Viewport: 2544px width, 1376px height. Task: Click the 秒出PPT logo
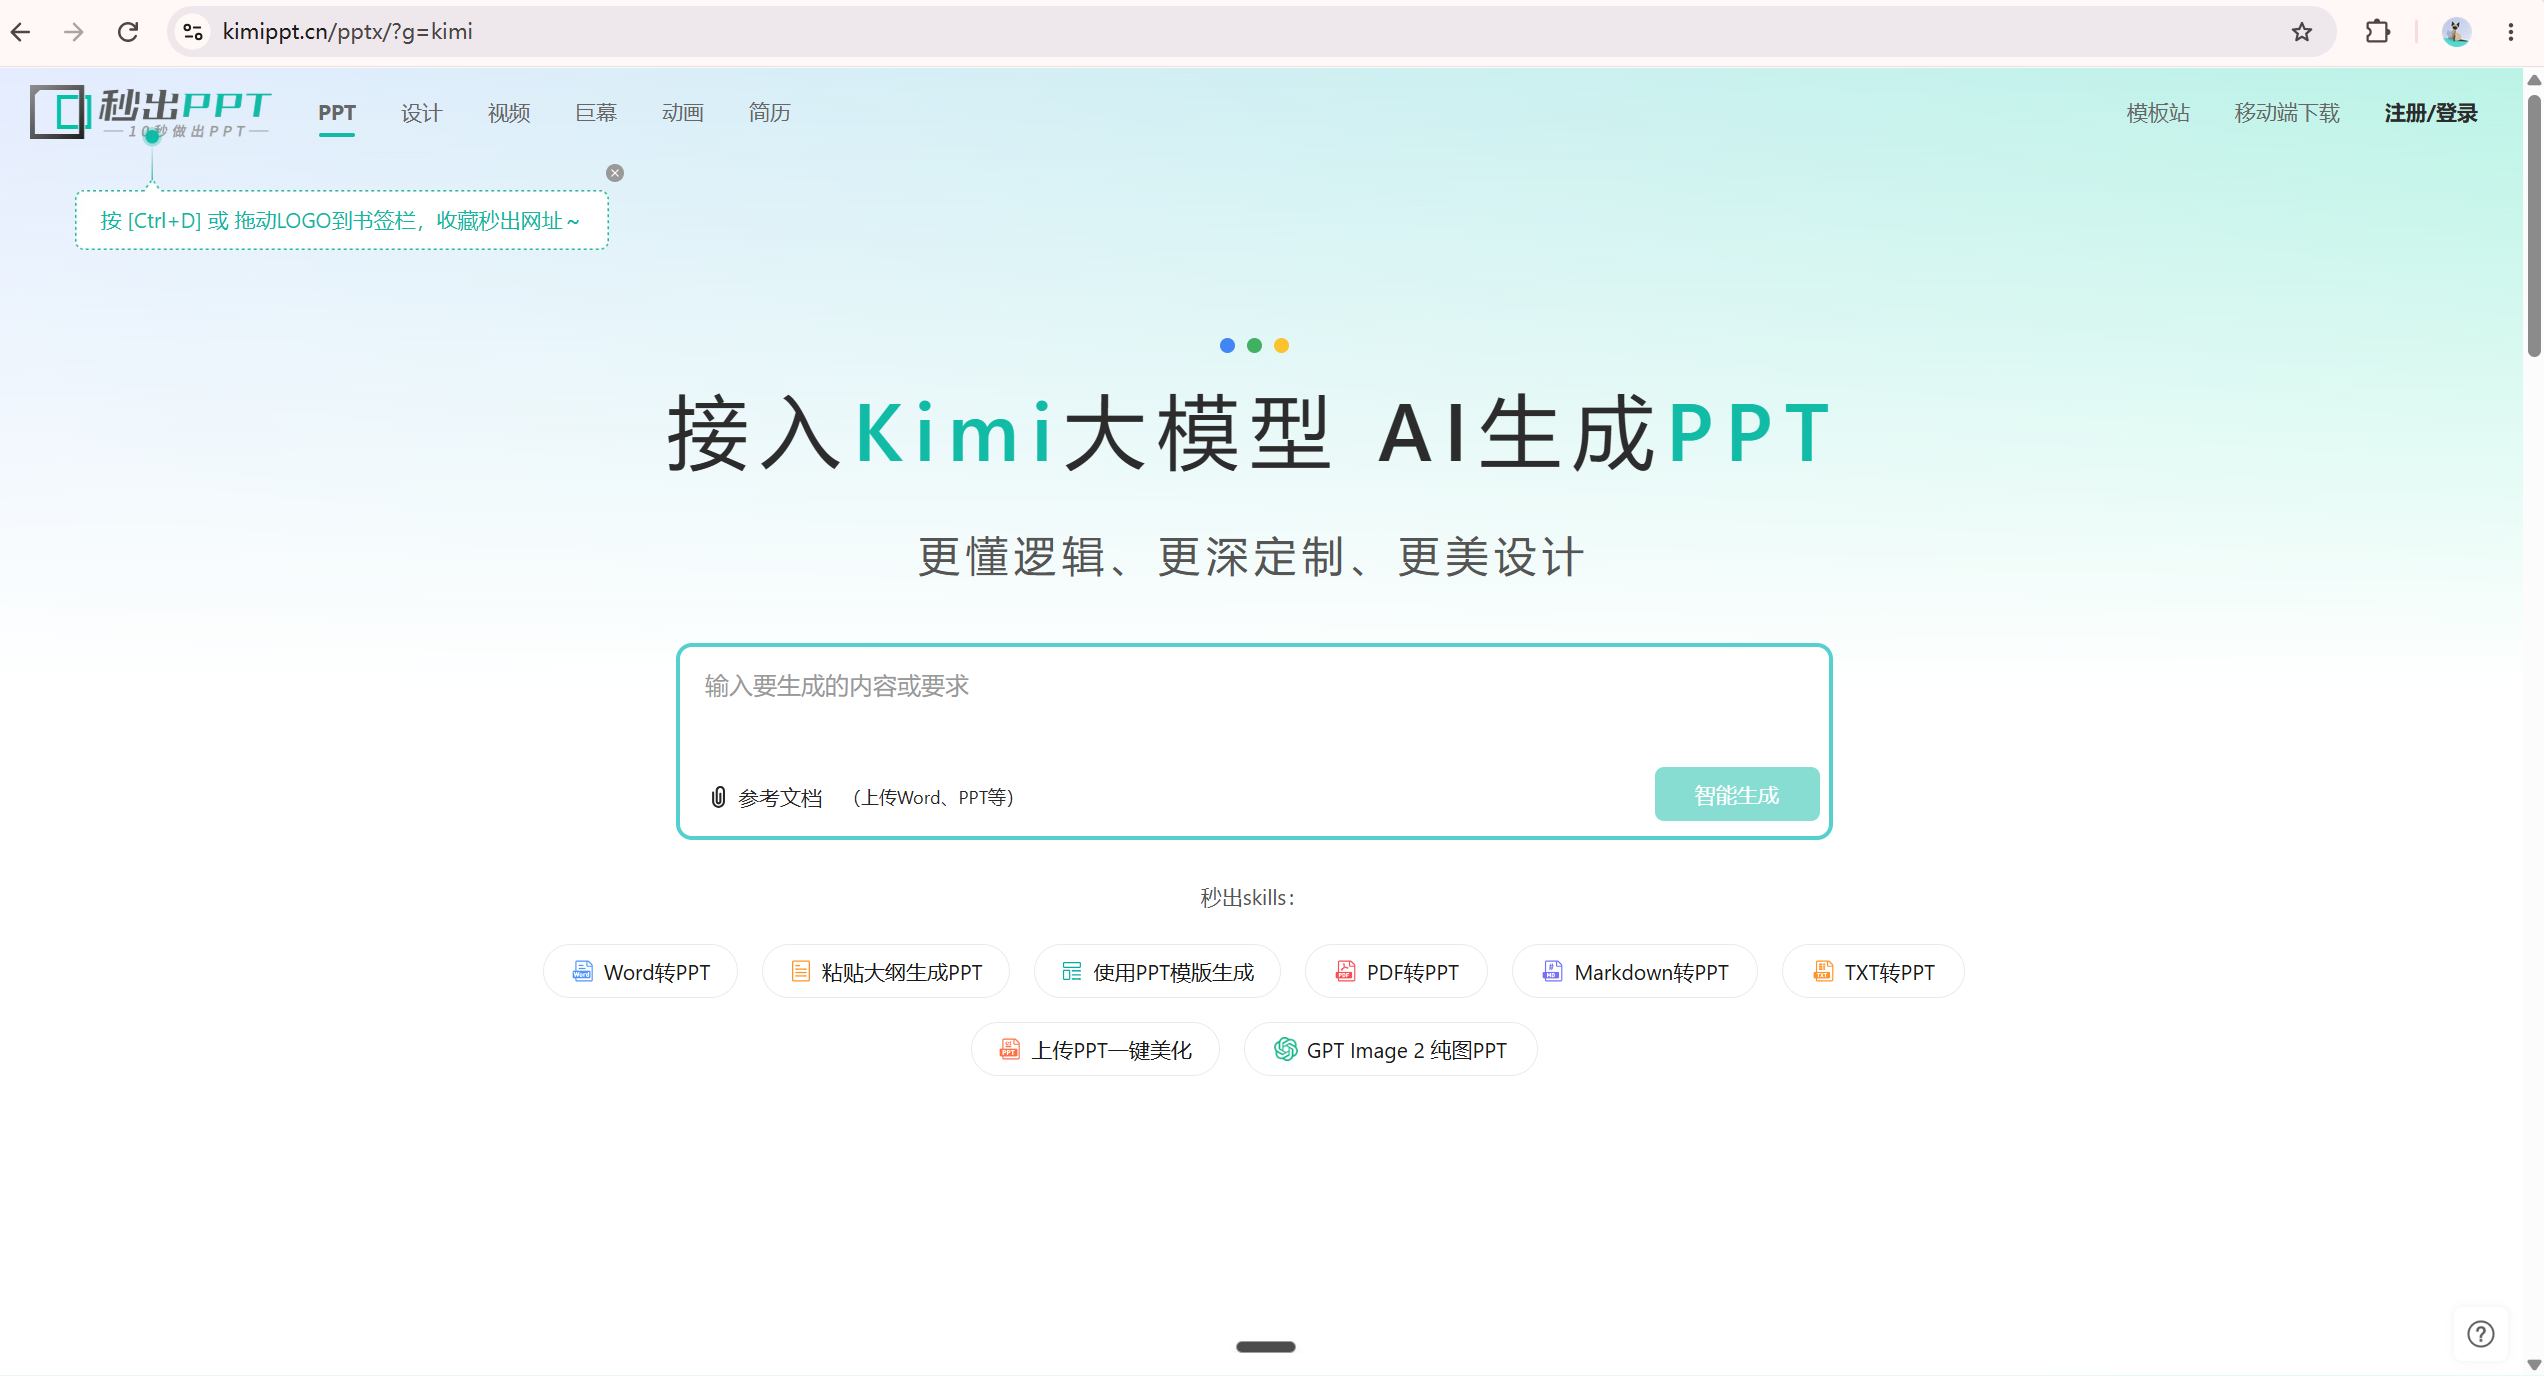tap(150, 112)
